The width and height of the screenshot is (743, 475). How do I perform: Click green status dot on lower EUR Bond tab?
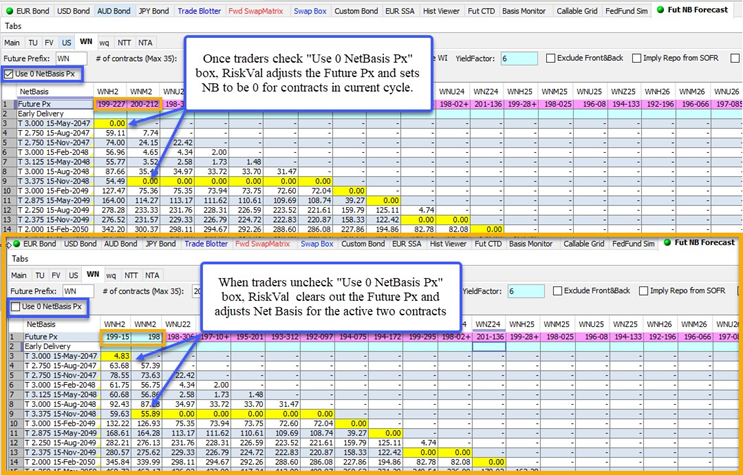point(17,244)
